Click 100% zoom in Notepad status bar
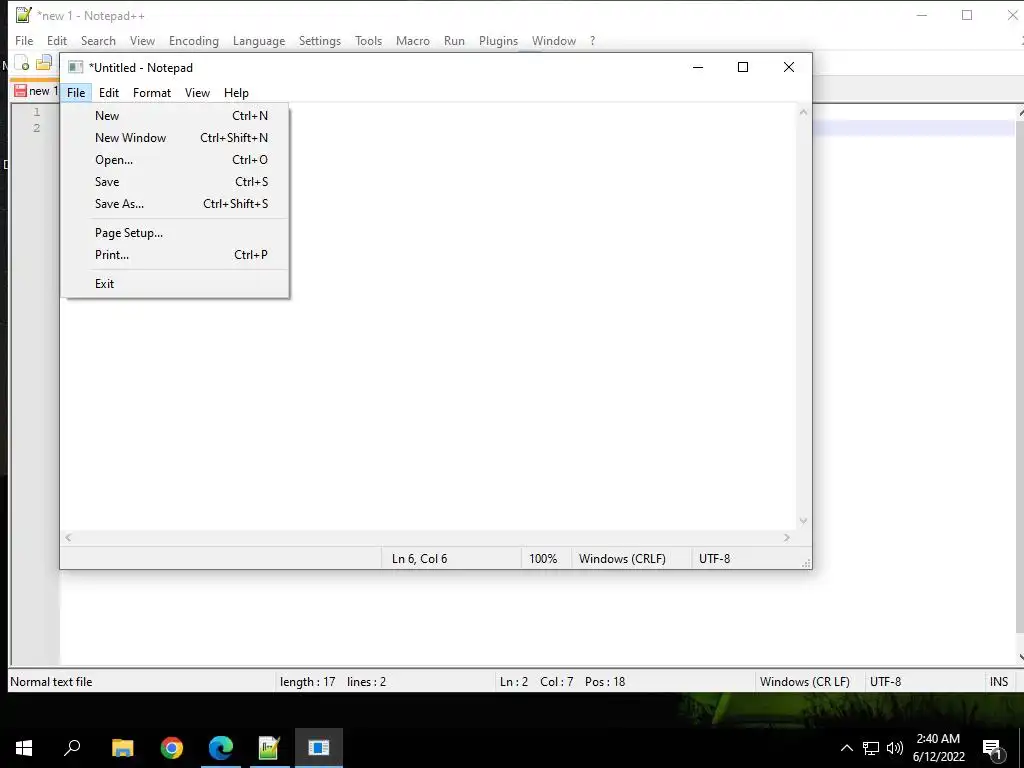The width and height of the screenshot is (1024, 768). coord(543,559)
